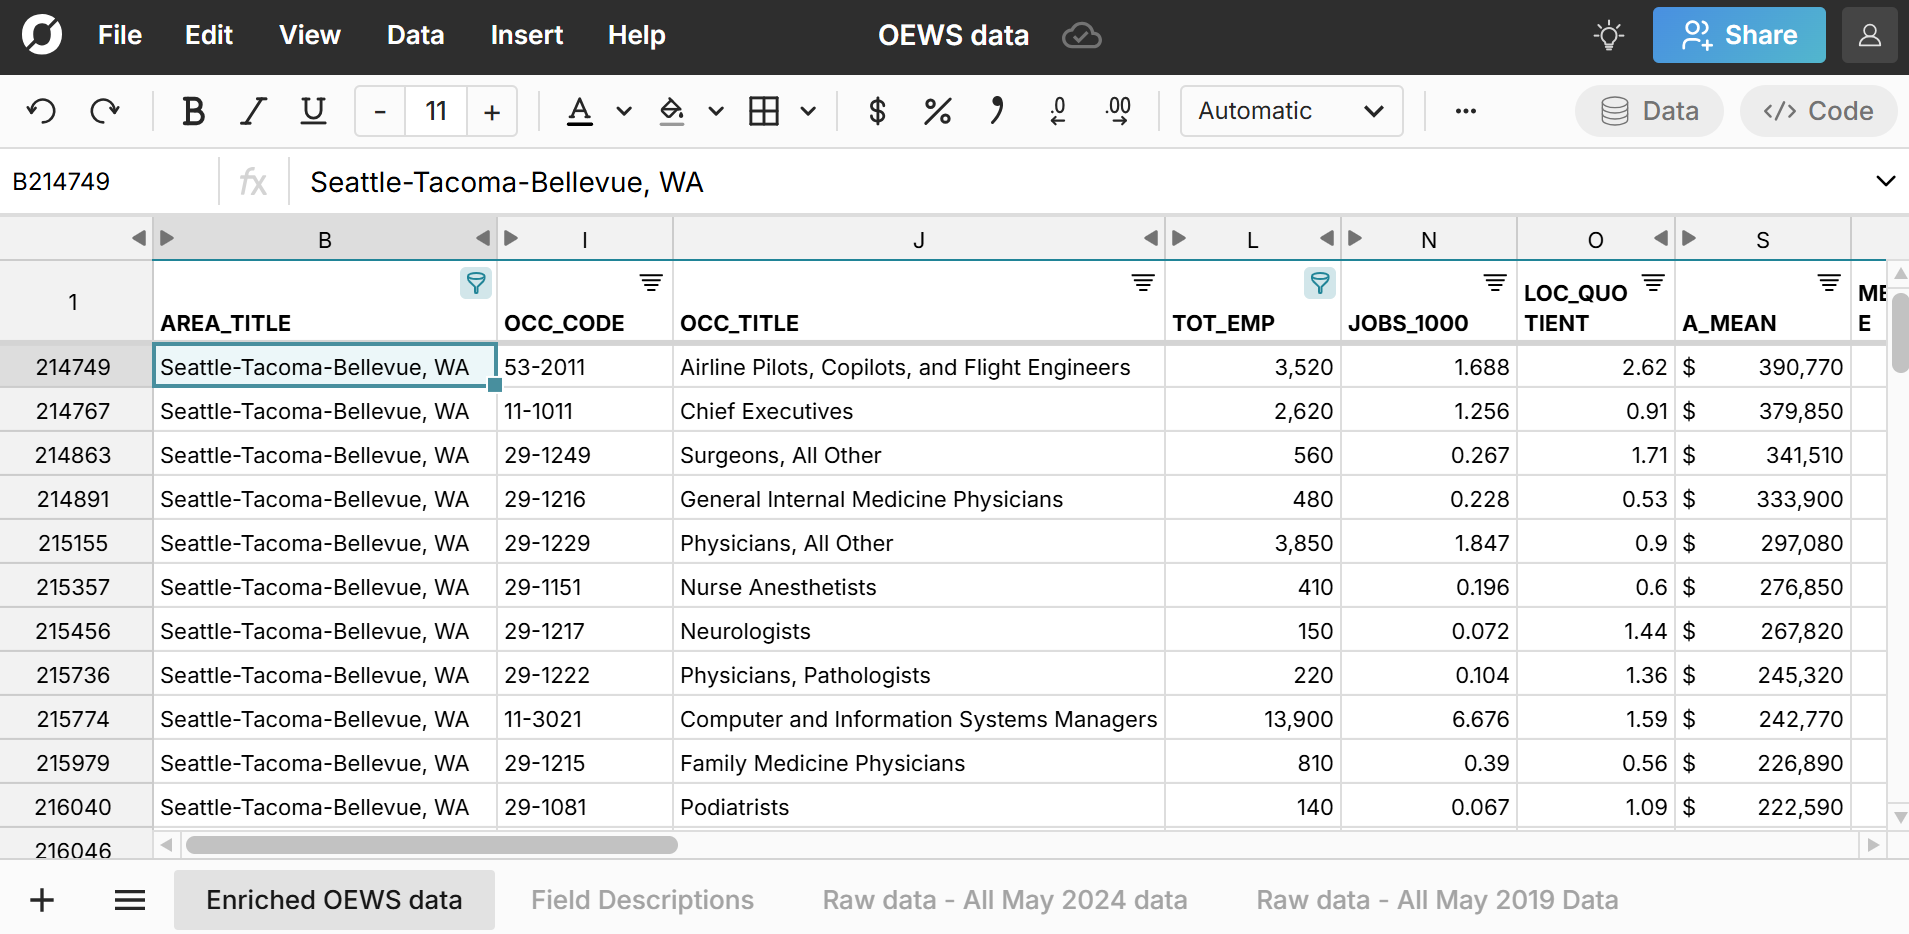Open the Automatic number format dropdown

[x=1291, y=111]
